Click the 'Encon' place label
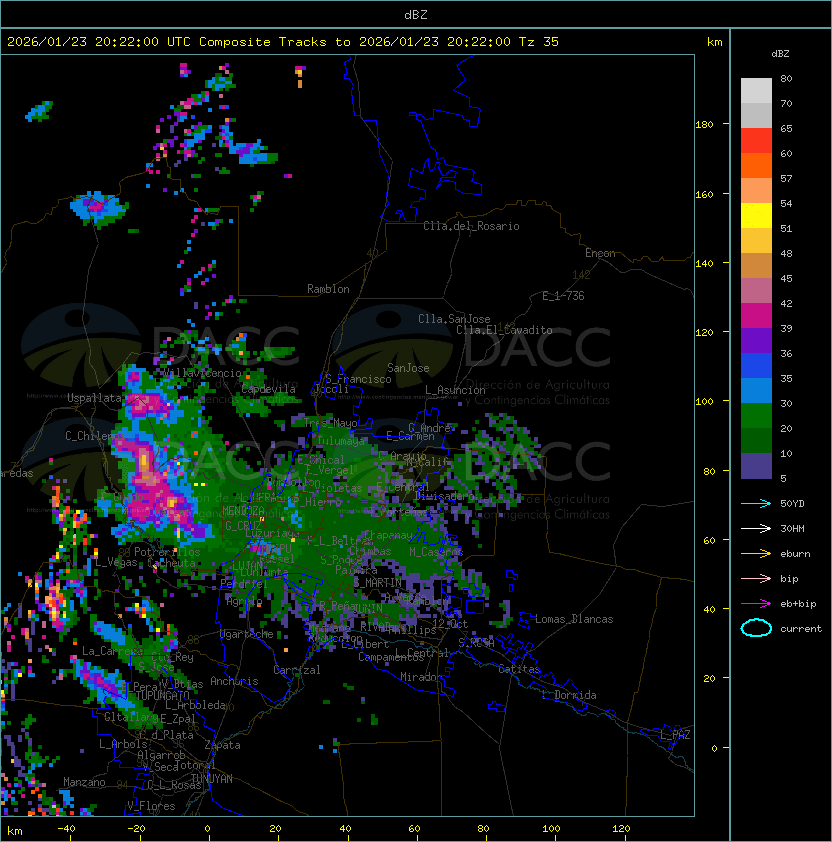The height and width of the screenshot is (842, 832). 600,253
